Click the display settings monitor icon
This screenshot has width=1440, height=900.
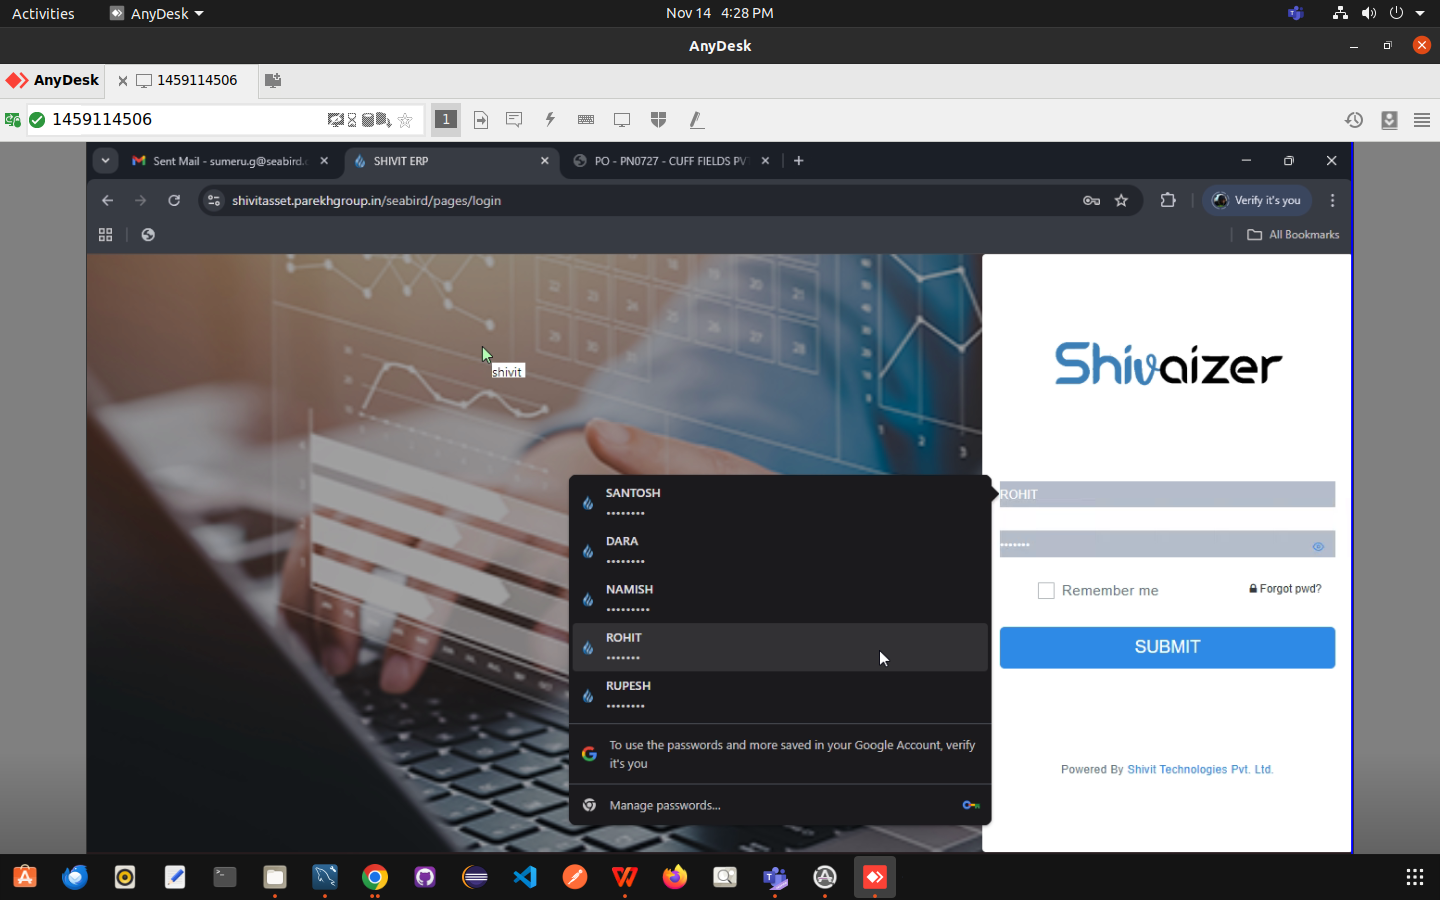[622, 120]
